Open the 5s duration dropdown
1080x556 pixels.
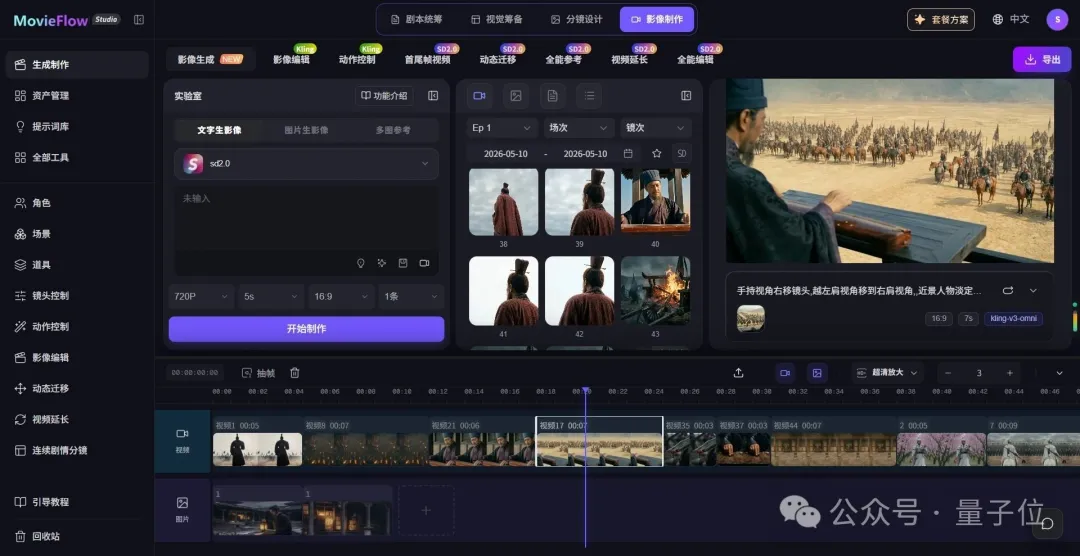[271, 296]
